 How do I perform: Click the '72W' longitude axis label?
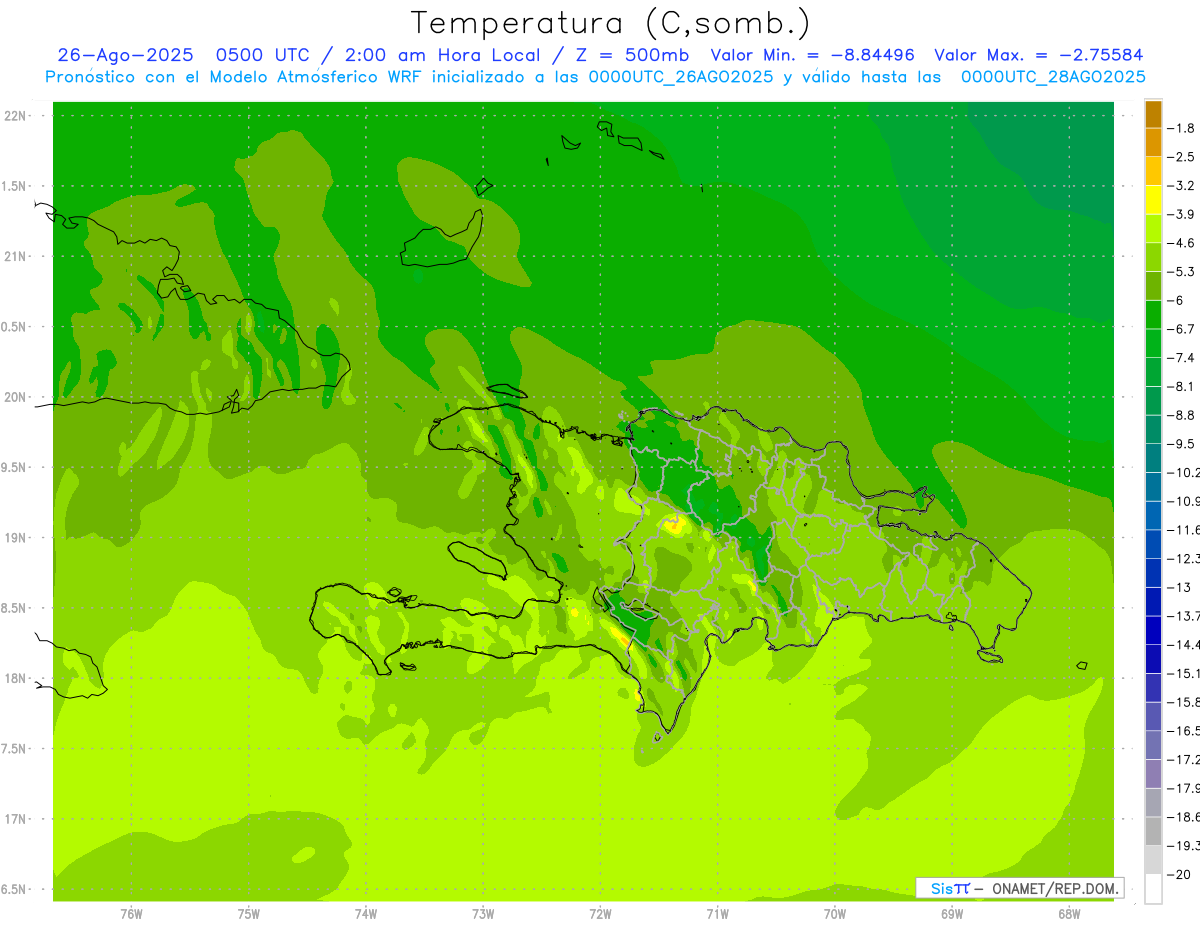tap(600, 914)
